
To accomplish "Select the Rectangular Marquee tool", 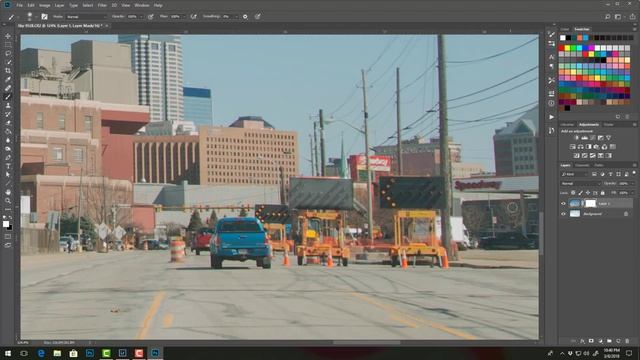I will [x=8, y=45].
